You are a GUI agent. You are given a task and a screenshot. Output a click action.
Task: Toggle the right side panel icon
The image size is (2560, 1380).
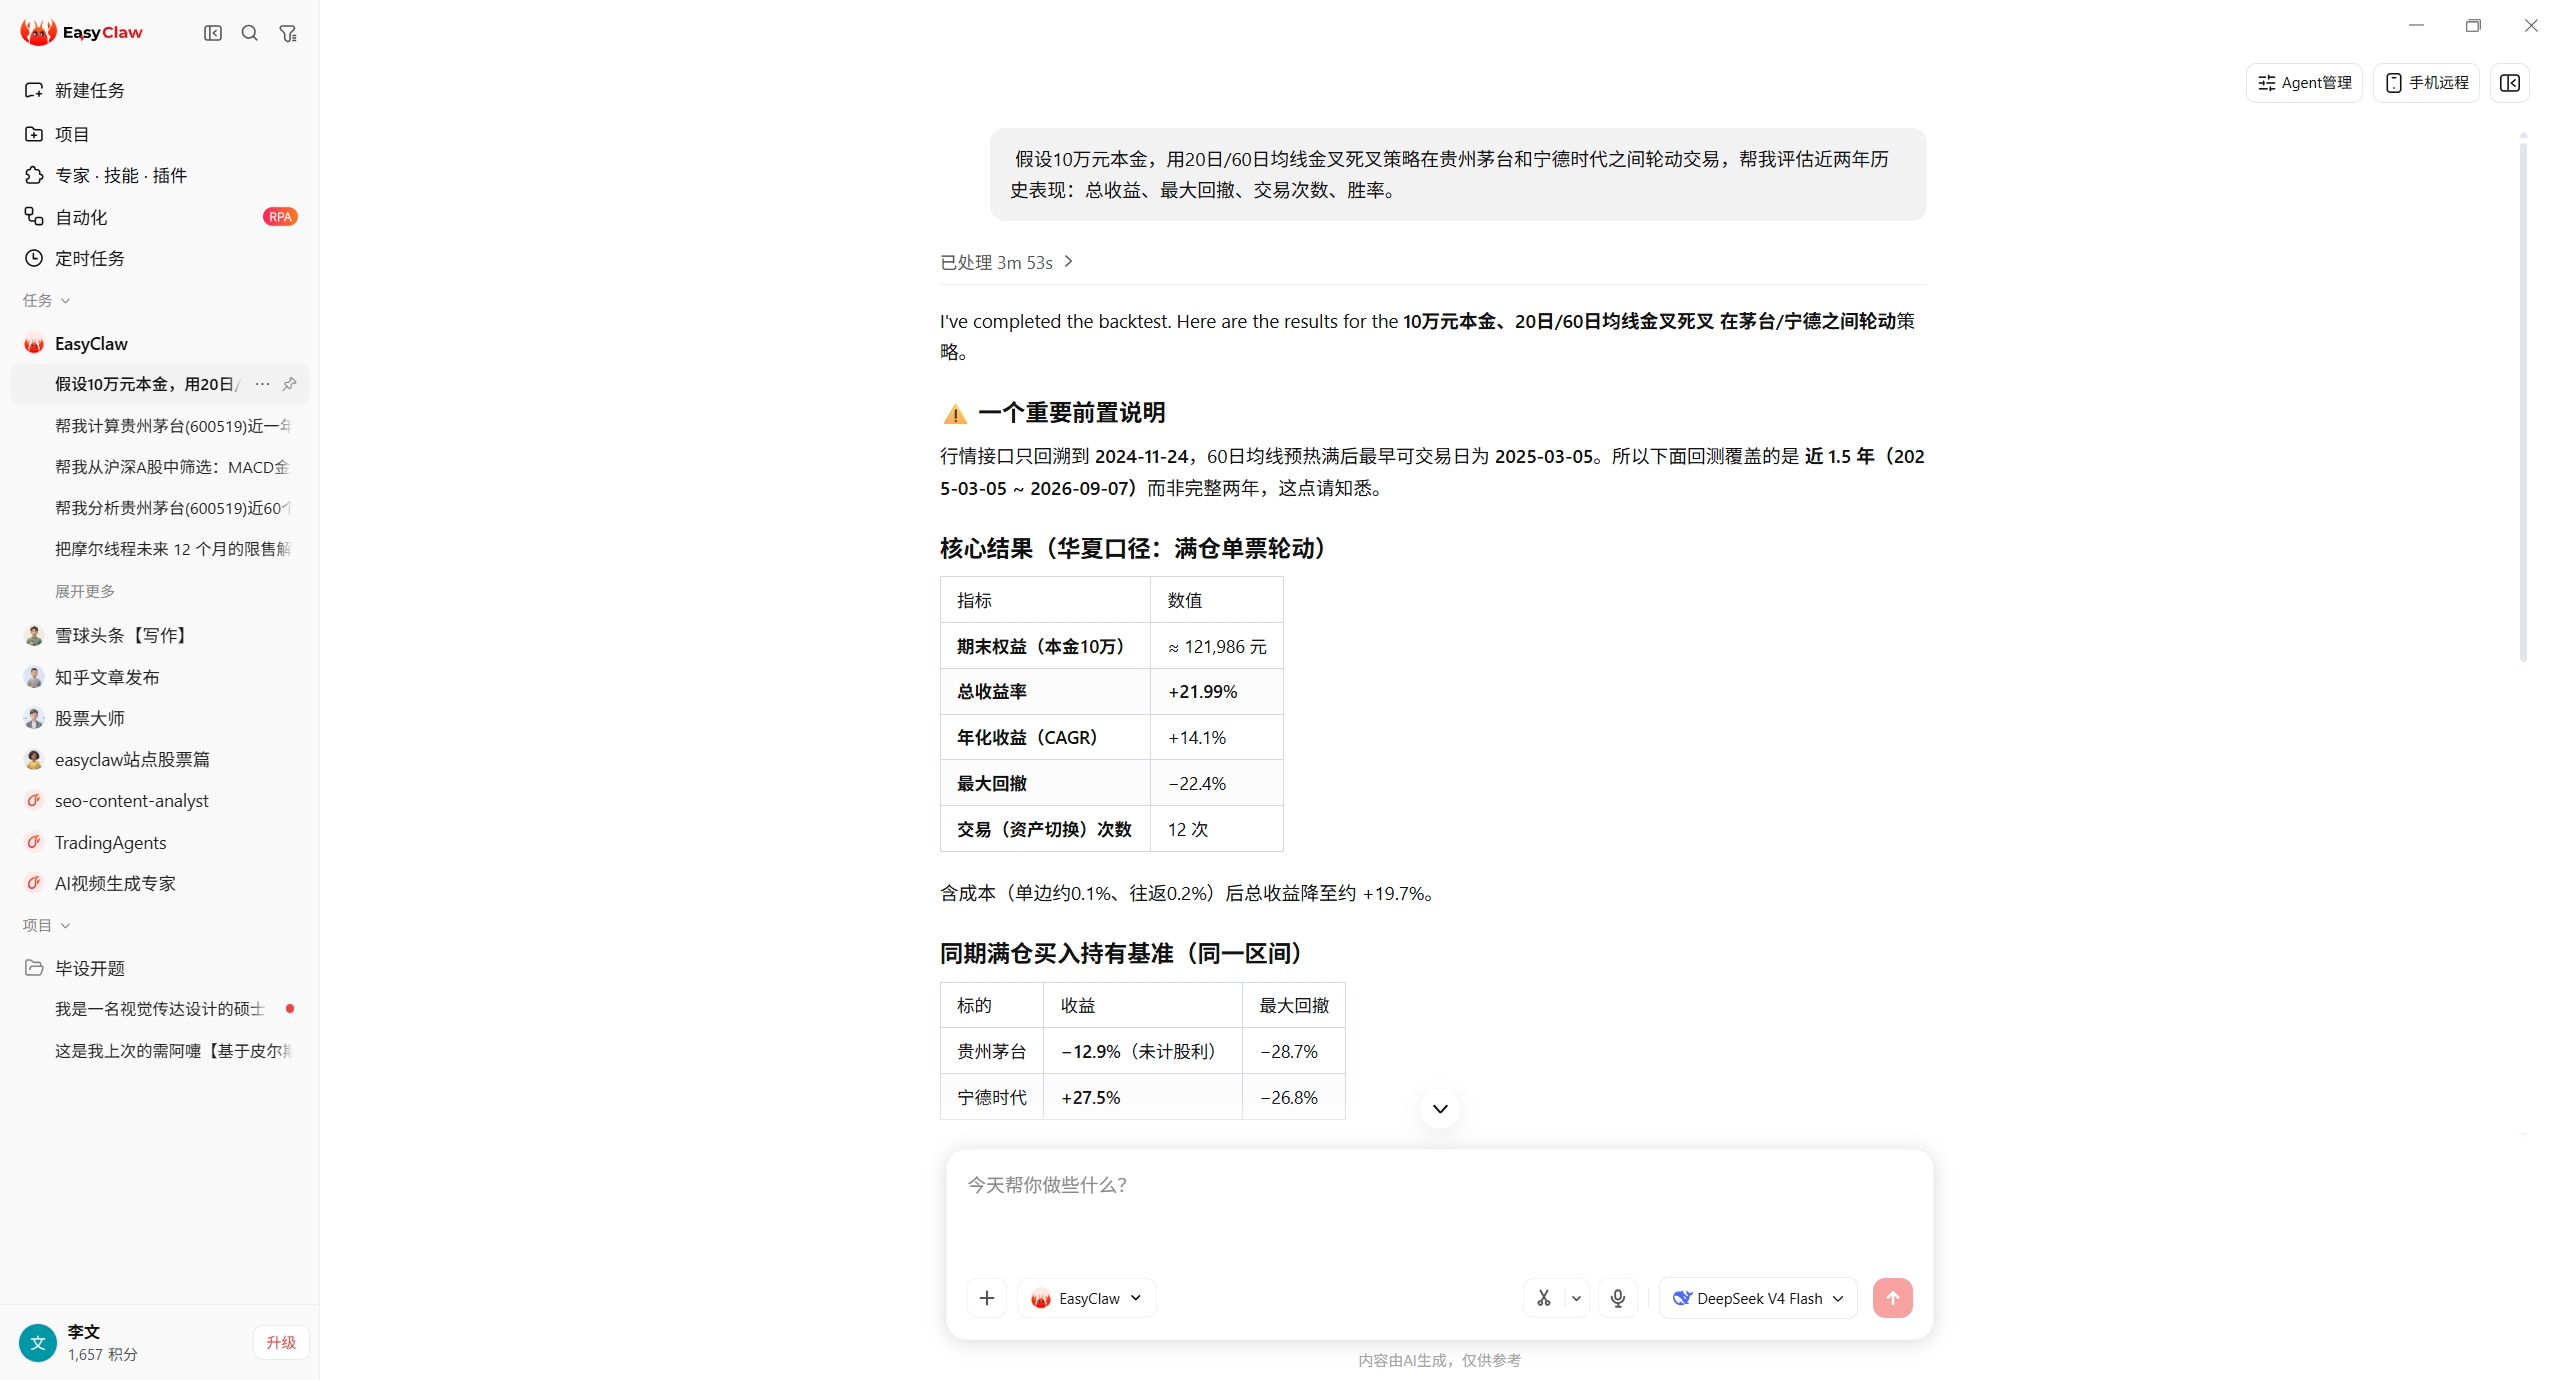[2510, 83]
